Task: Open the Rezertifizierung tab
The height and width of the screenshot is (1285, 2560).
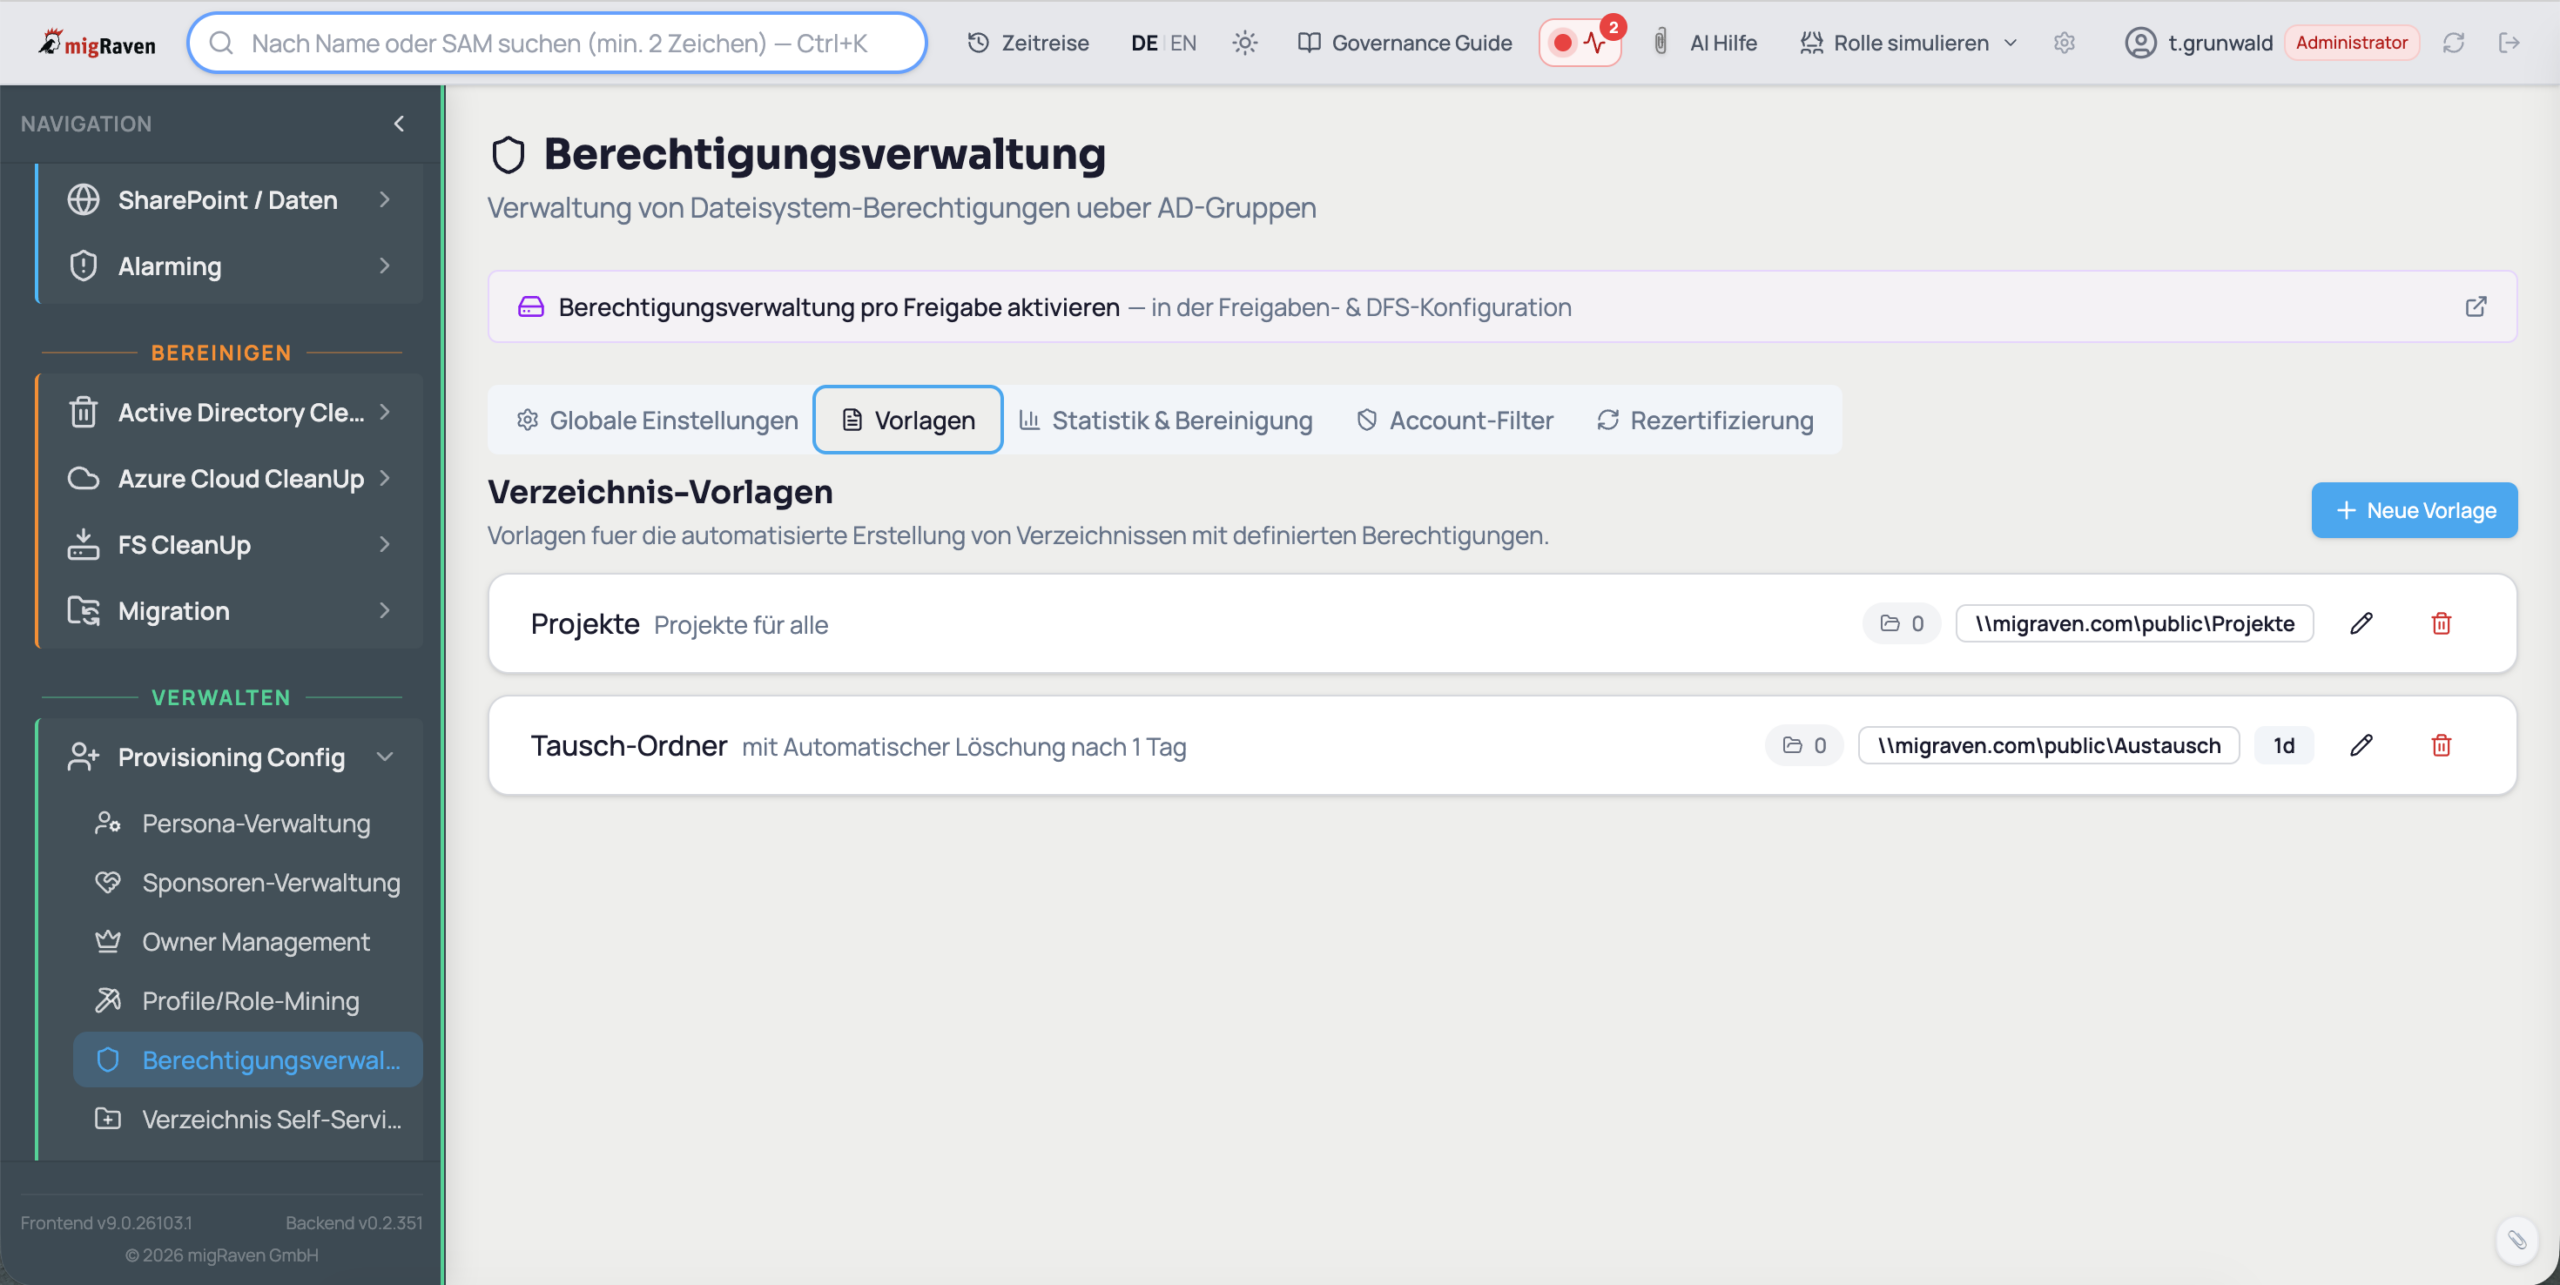Action: click(1705, 420)
